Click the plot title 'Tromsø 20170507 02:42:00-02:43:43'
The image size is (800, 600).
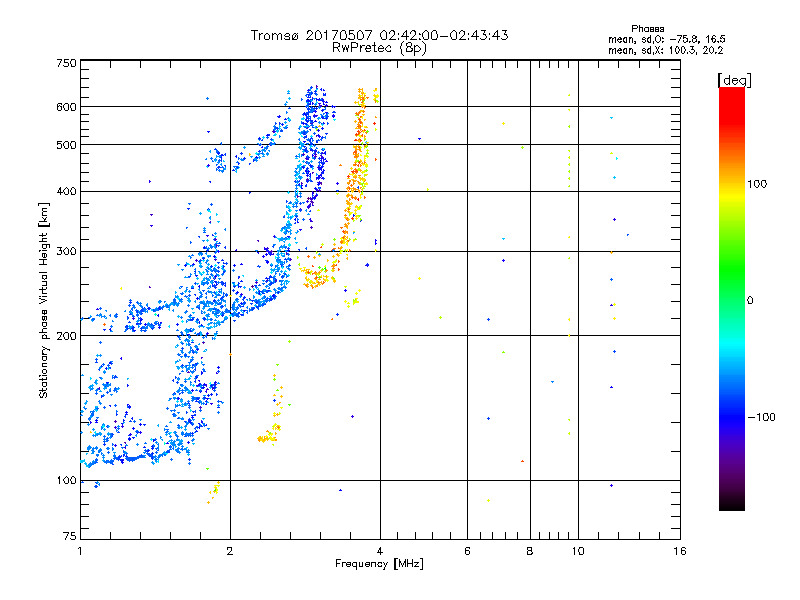379,35
